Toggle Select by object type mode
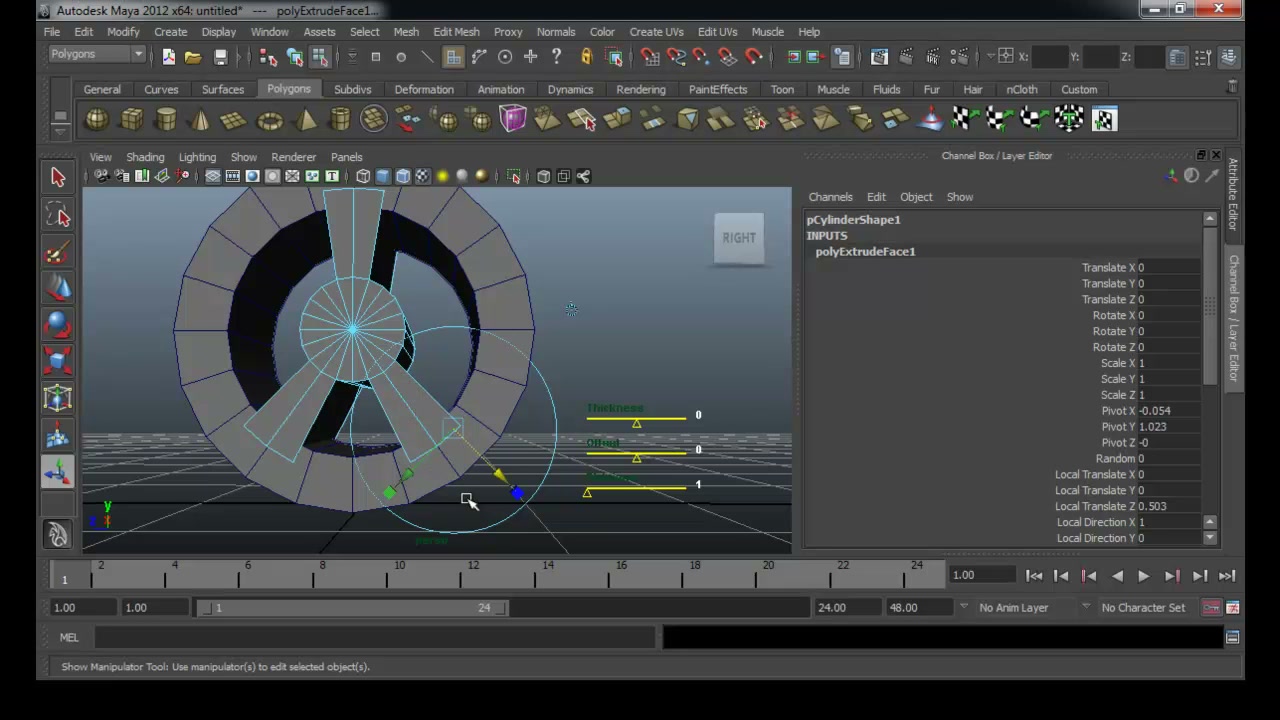The image size is (1280, 720). point(294,57)
